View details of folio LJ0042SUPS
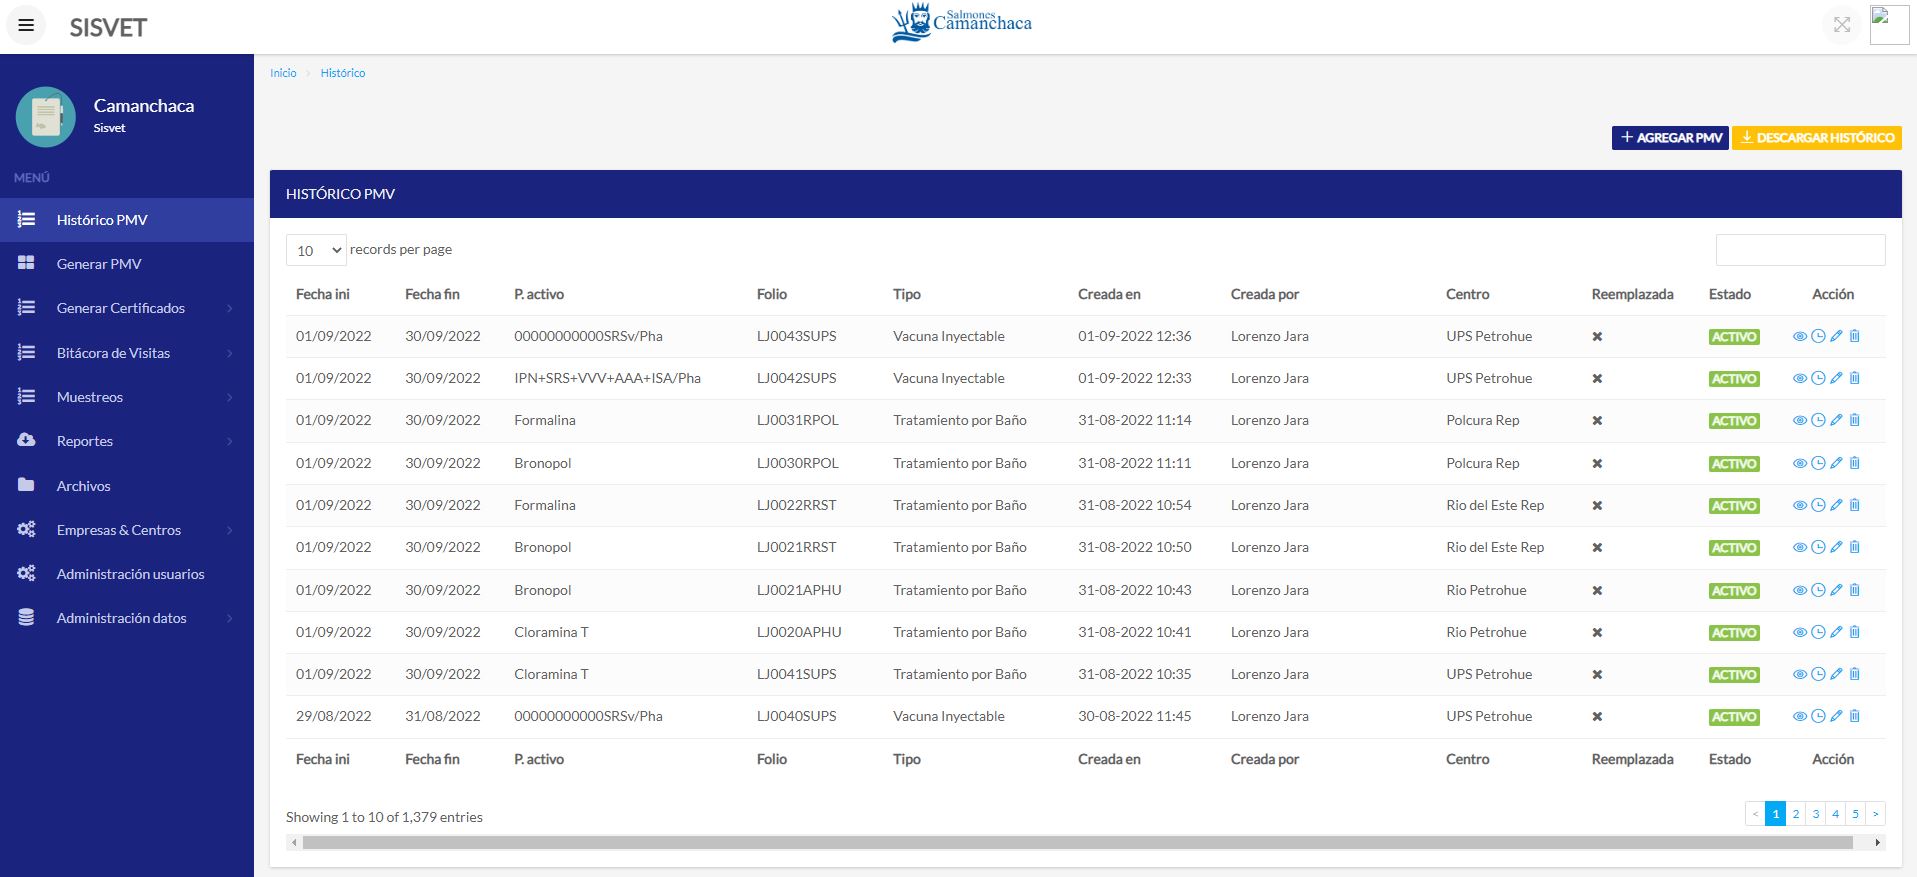Viewport: 1917px width, 877px height. tap(1799, 379)
